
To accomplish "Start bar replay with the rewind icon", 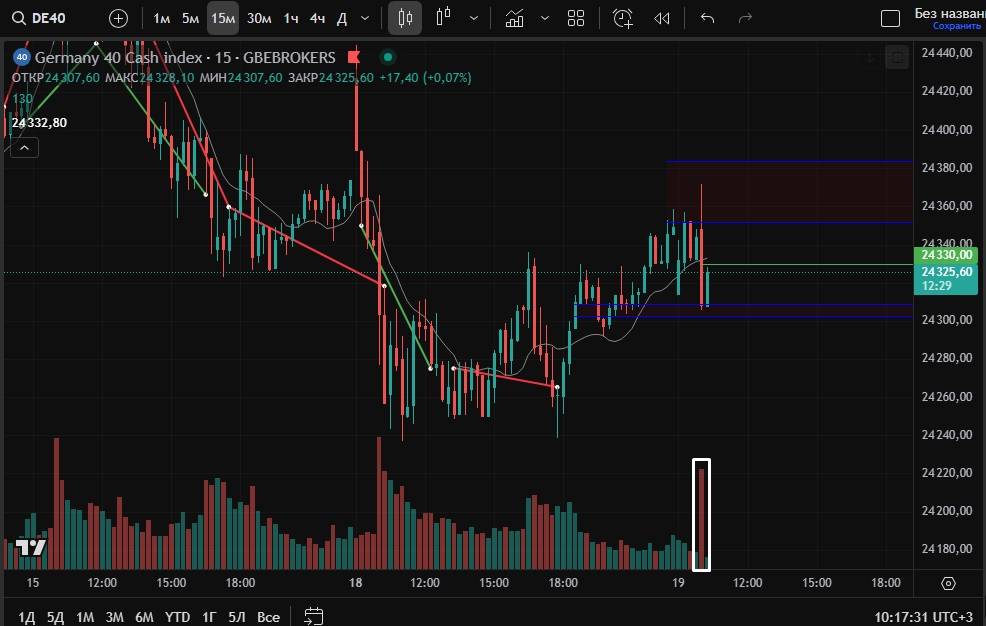I will pyautogui.click(x=661, y=18).
